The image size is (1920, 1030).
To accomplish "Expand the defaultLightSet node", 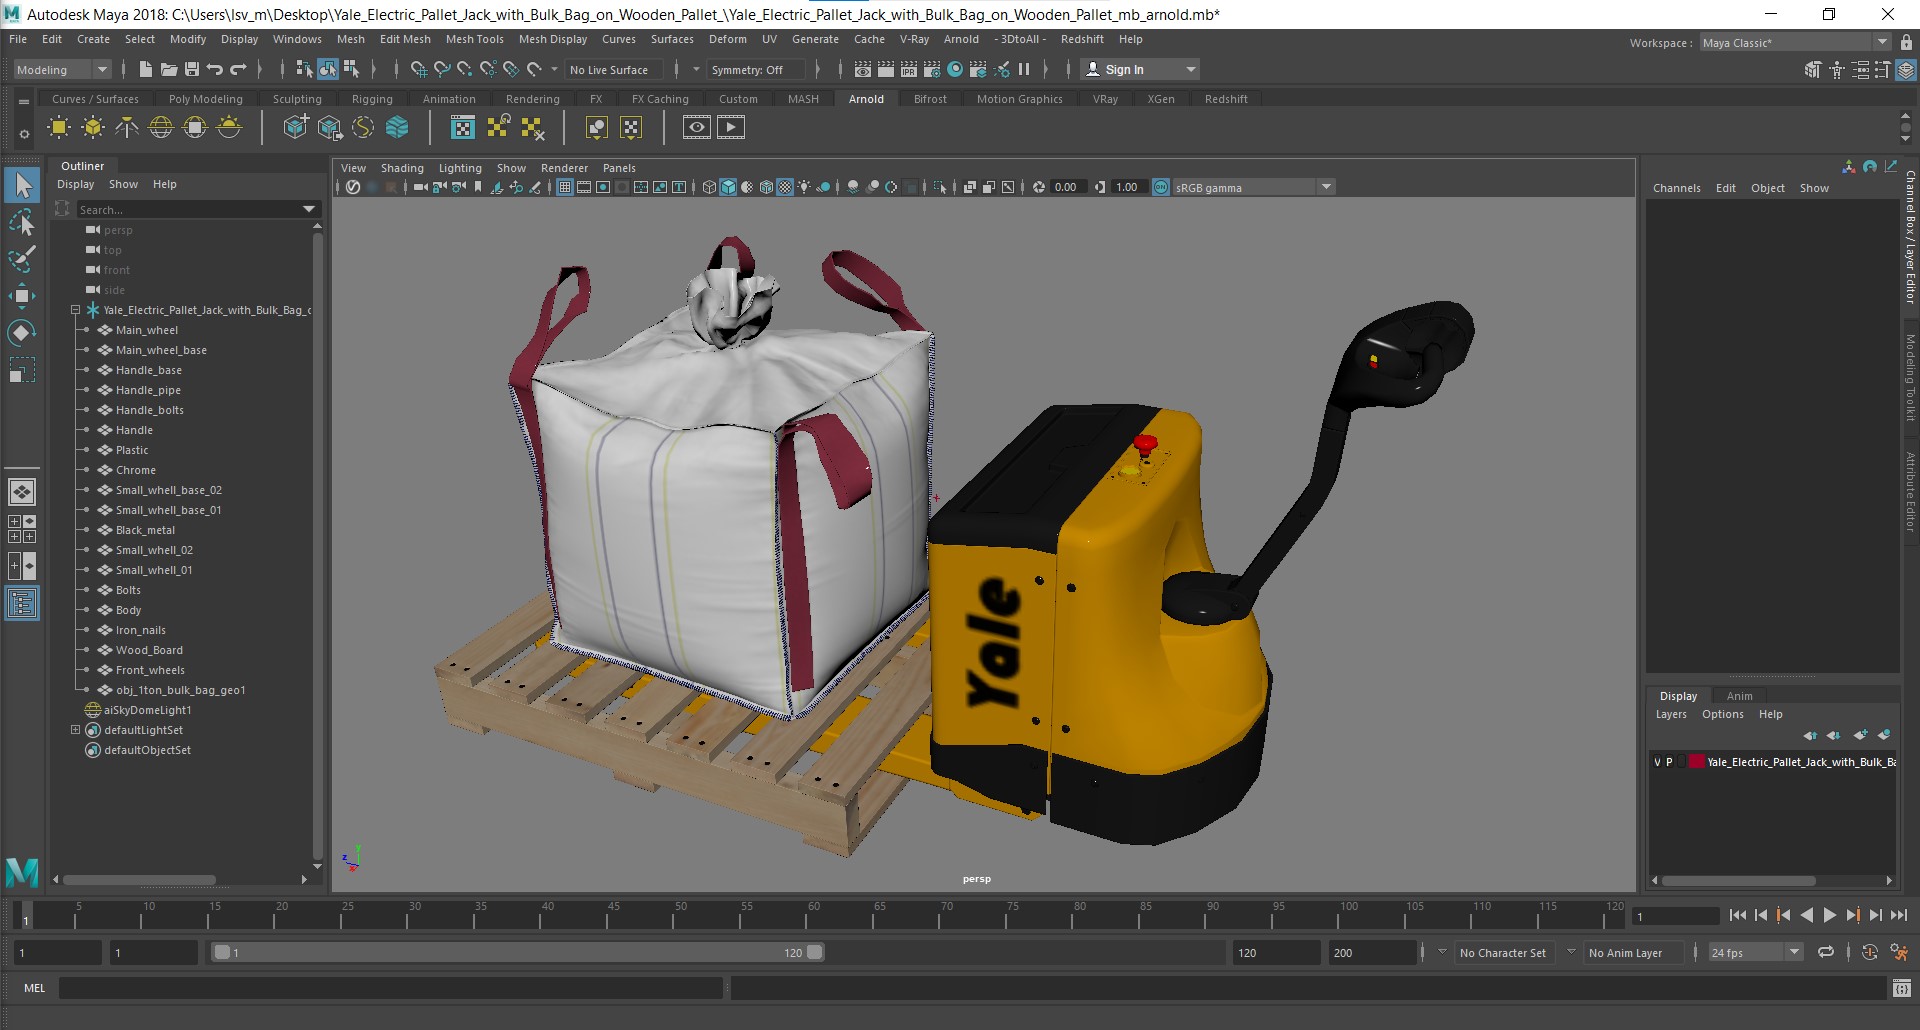I will (75, 730).
